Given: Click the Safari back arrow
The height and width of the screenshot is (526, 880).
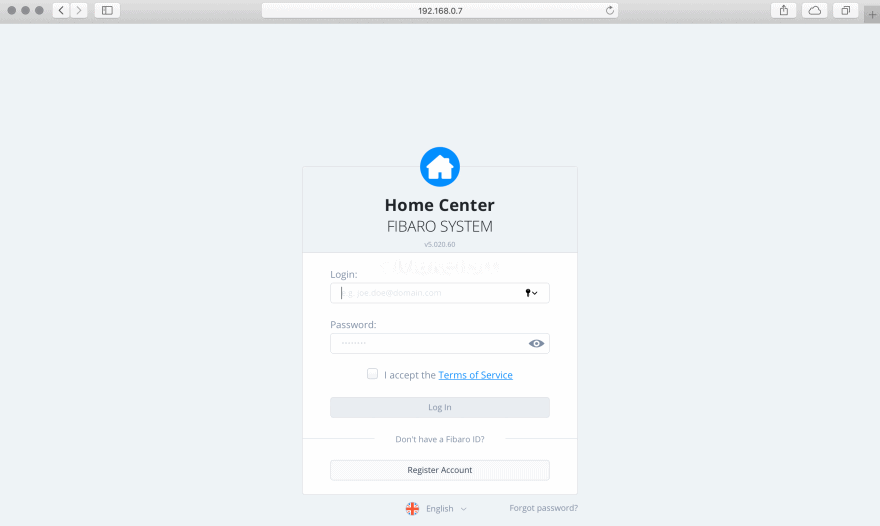Looking at the screenshot, I should pos(61,10).
